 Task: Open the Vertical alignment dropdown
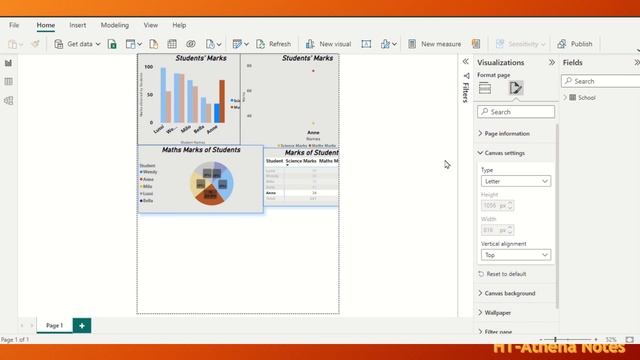516,255
